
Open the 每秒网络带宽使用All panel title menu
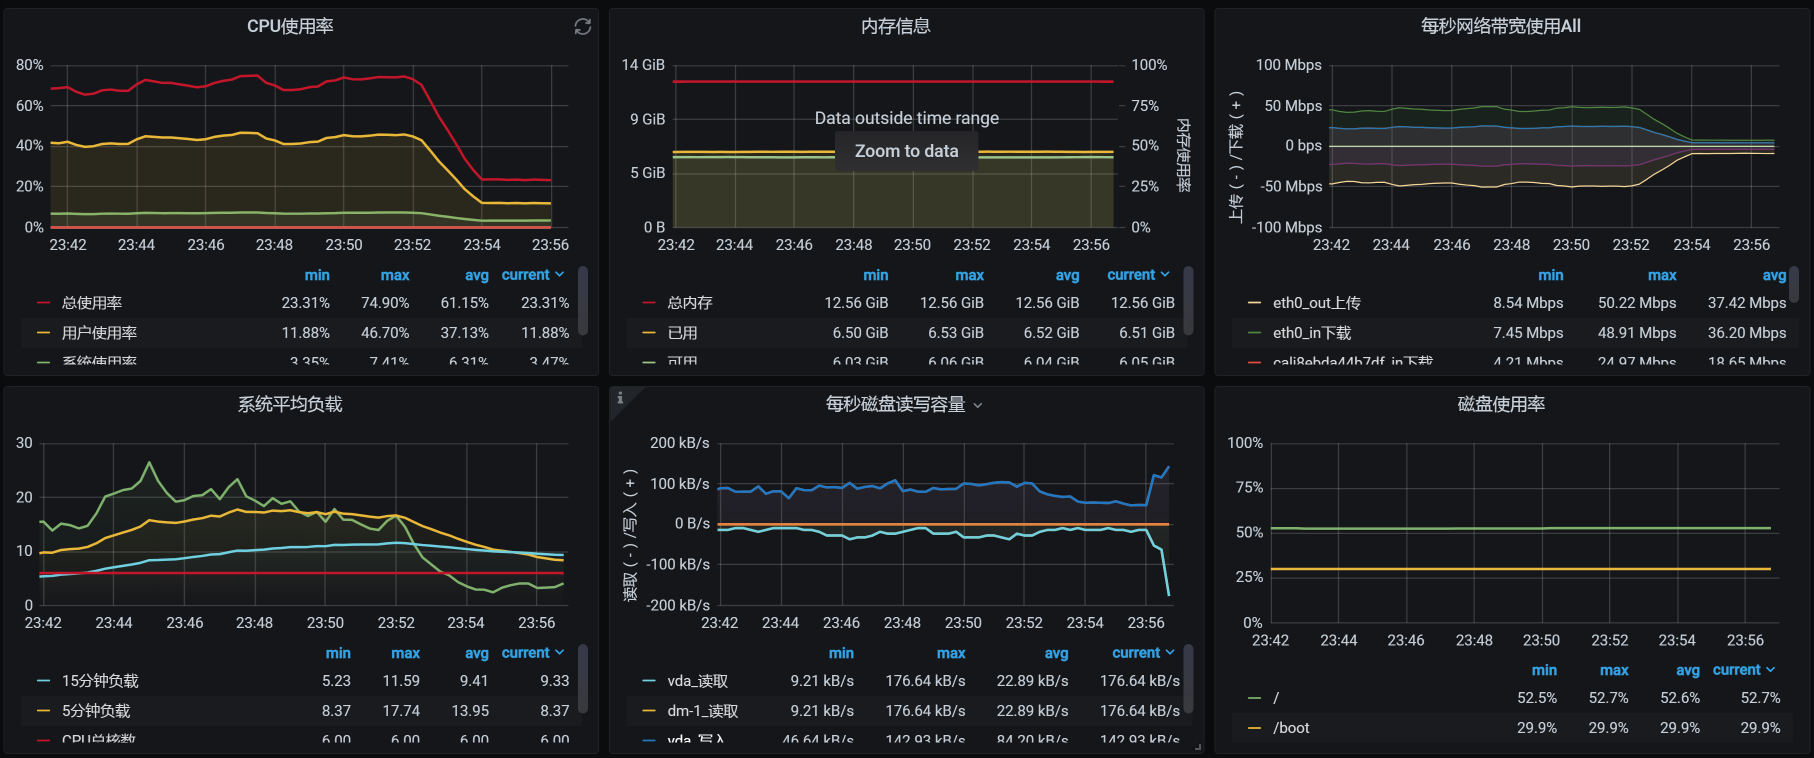[x=1500, y=27]
